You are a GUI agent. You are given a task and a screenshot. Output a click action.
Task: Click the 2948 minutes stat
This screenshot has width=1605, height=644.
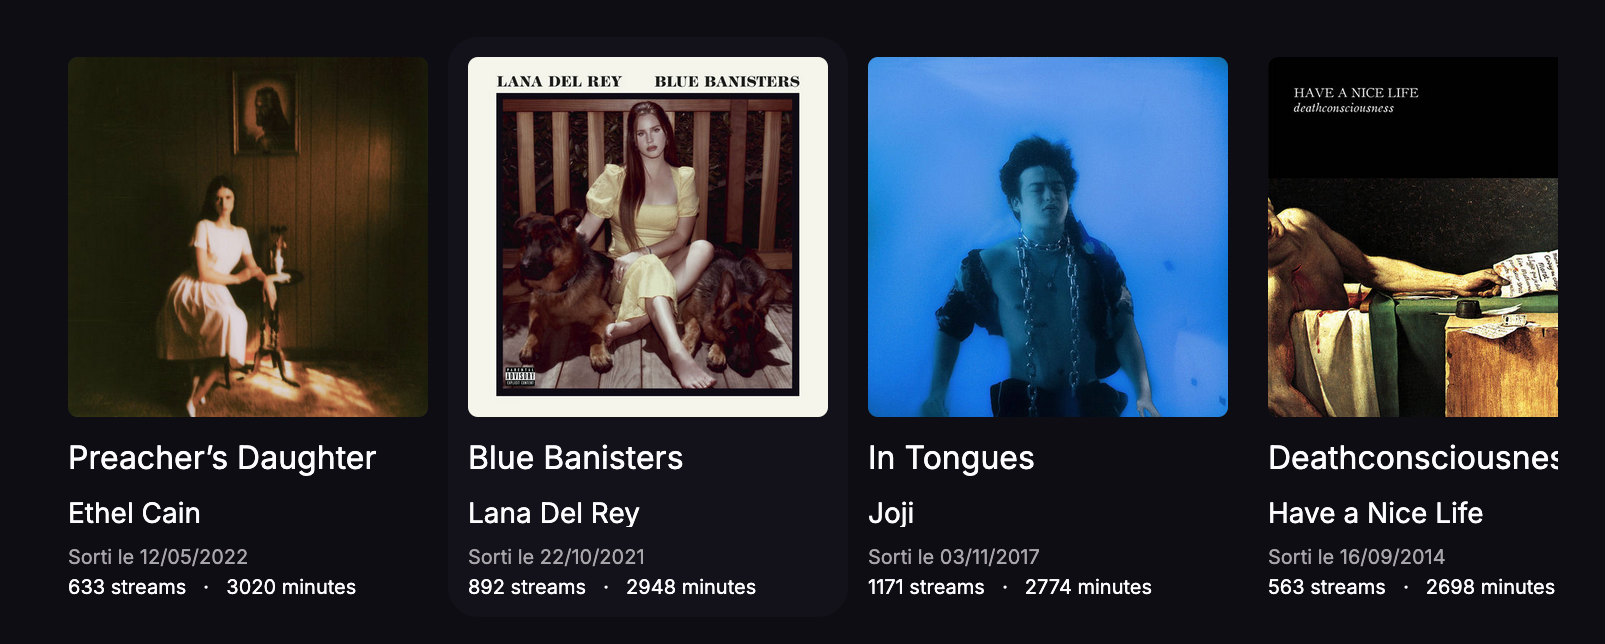pos(691,587)
